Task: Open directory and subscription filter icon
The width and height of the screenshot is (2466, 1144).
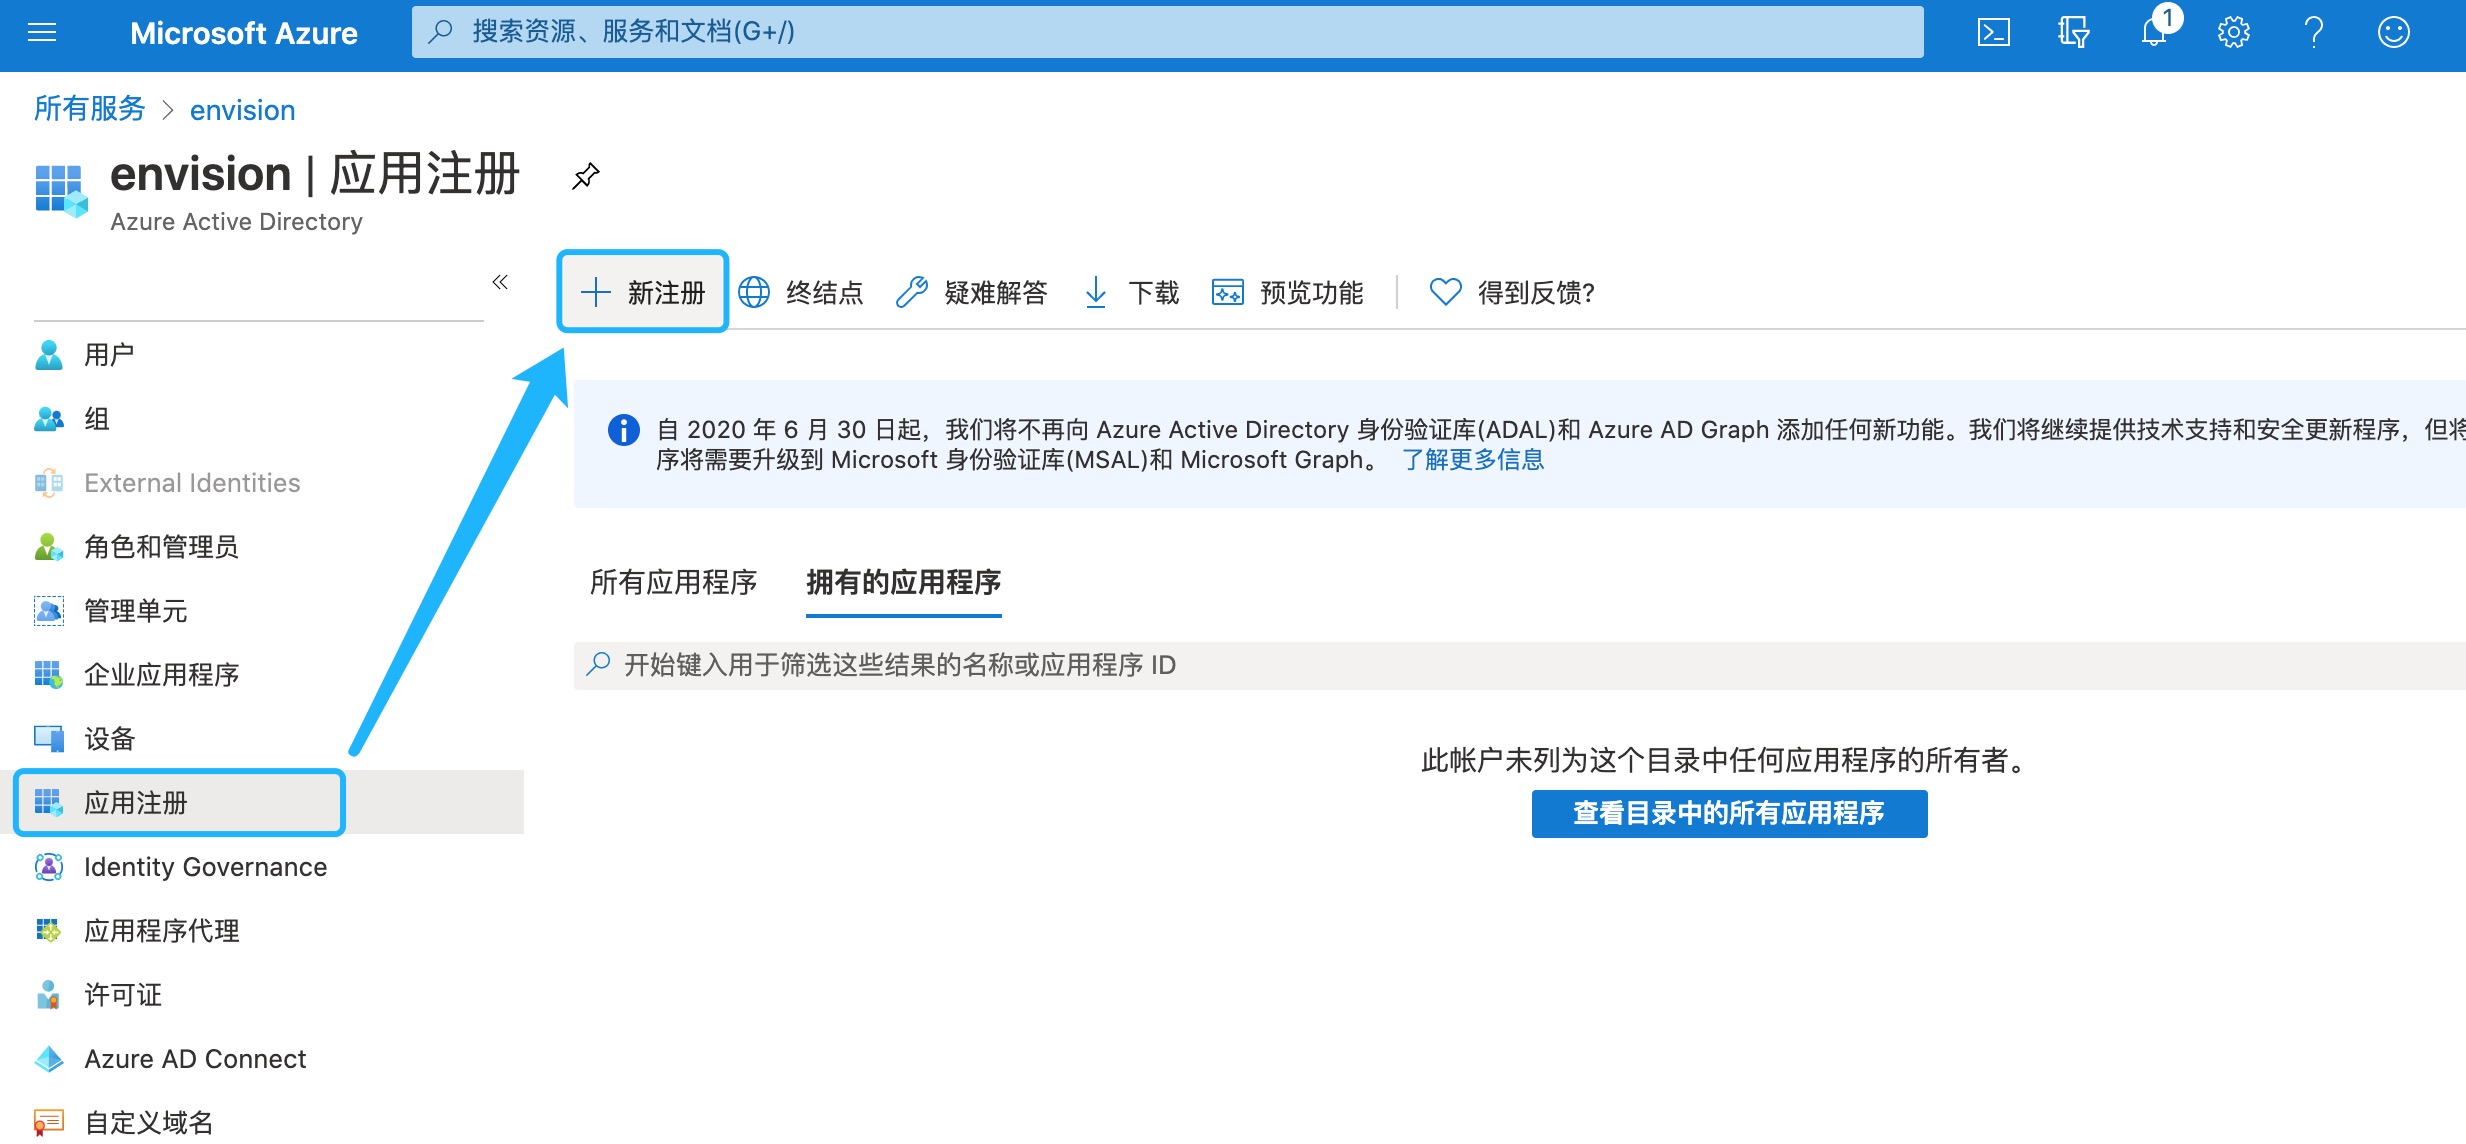Action: pyautogui.click(x=2073, y=33)
